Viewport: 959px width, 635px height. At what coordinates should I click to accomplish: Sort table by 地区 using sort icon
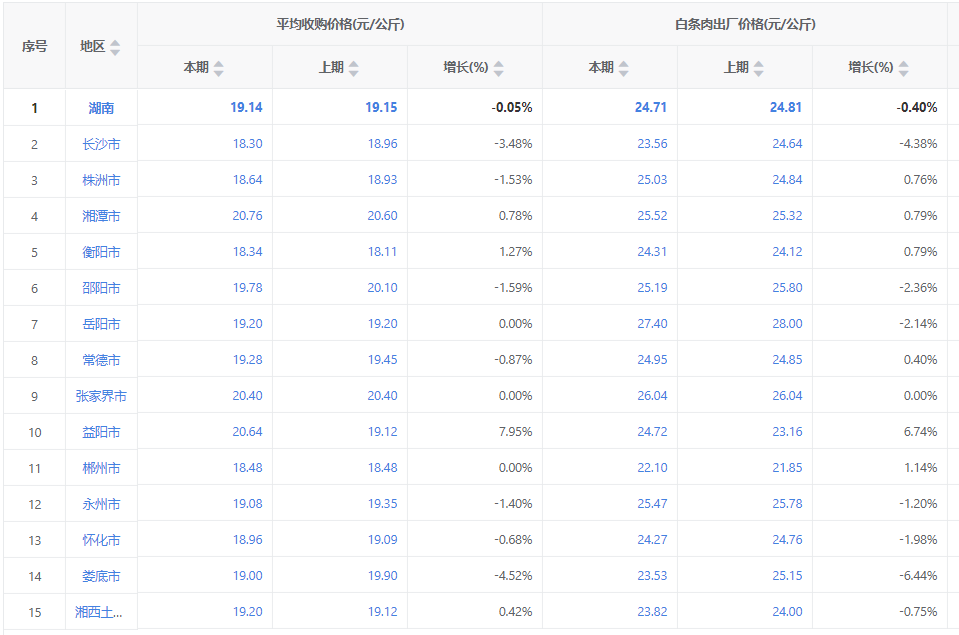pos(115,47)
